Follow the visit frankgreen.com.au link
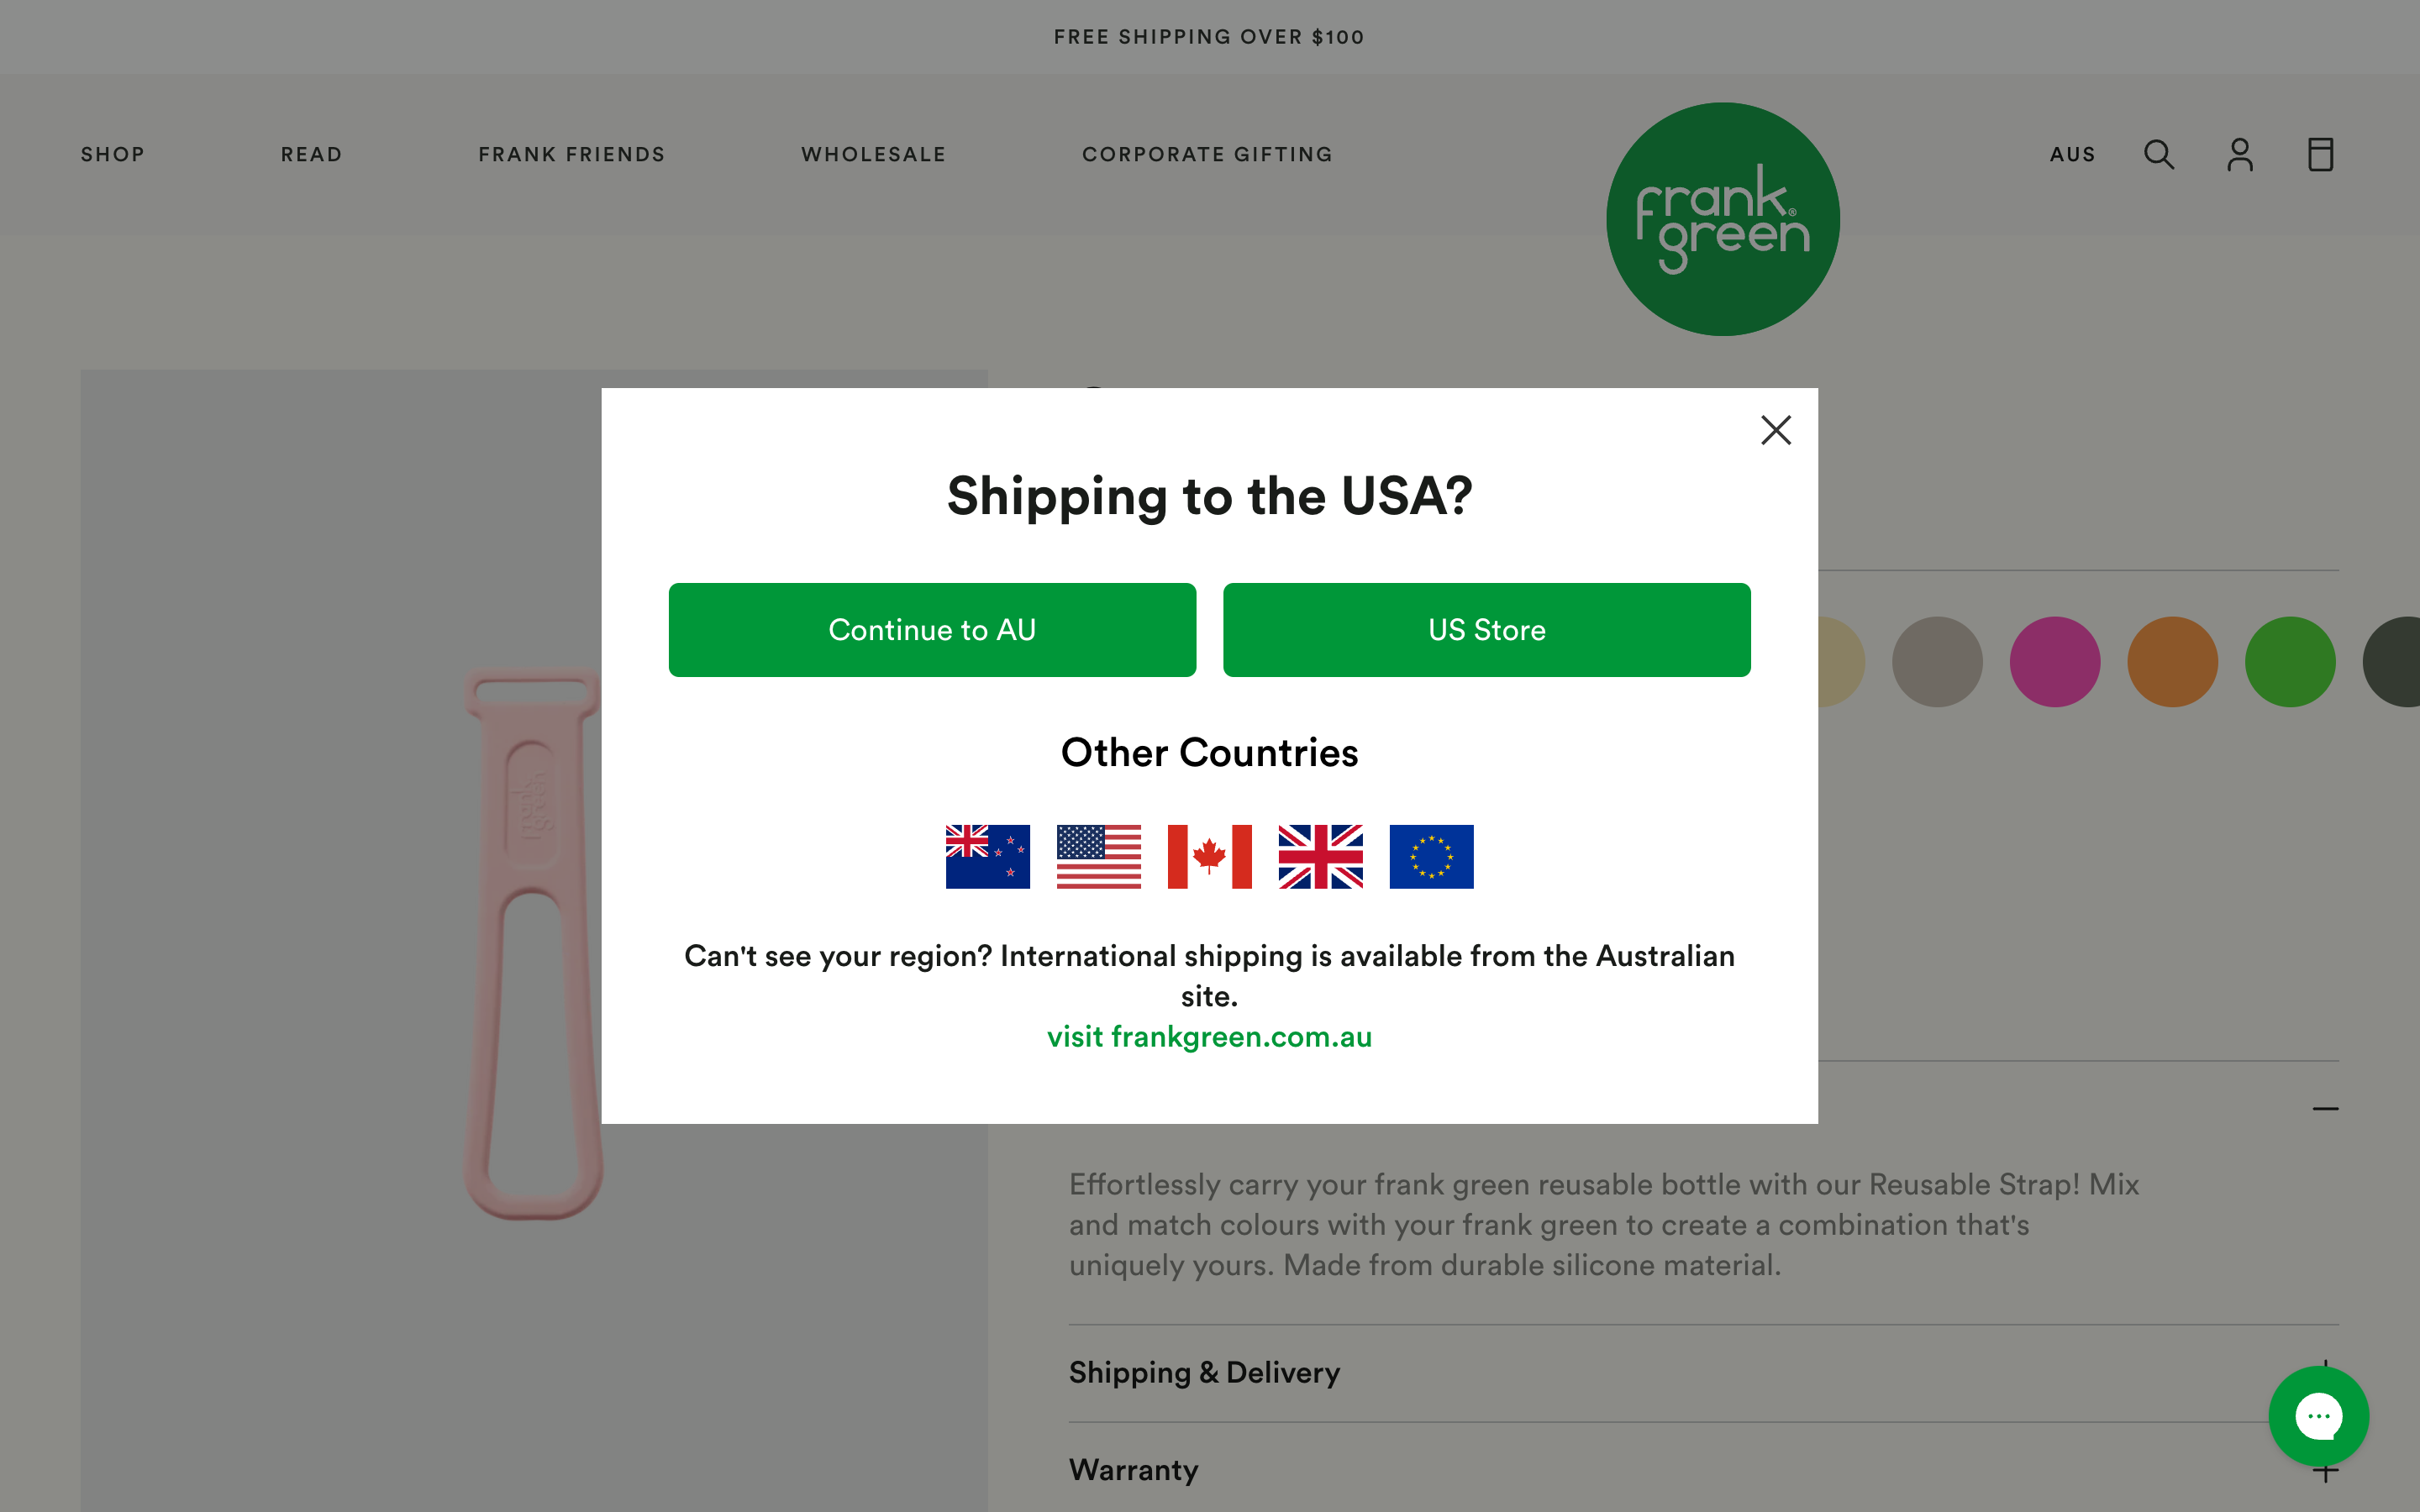This screenshot has height=1512, width=2420. click(x=1209, y=1037)
